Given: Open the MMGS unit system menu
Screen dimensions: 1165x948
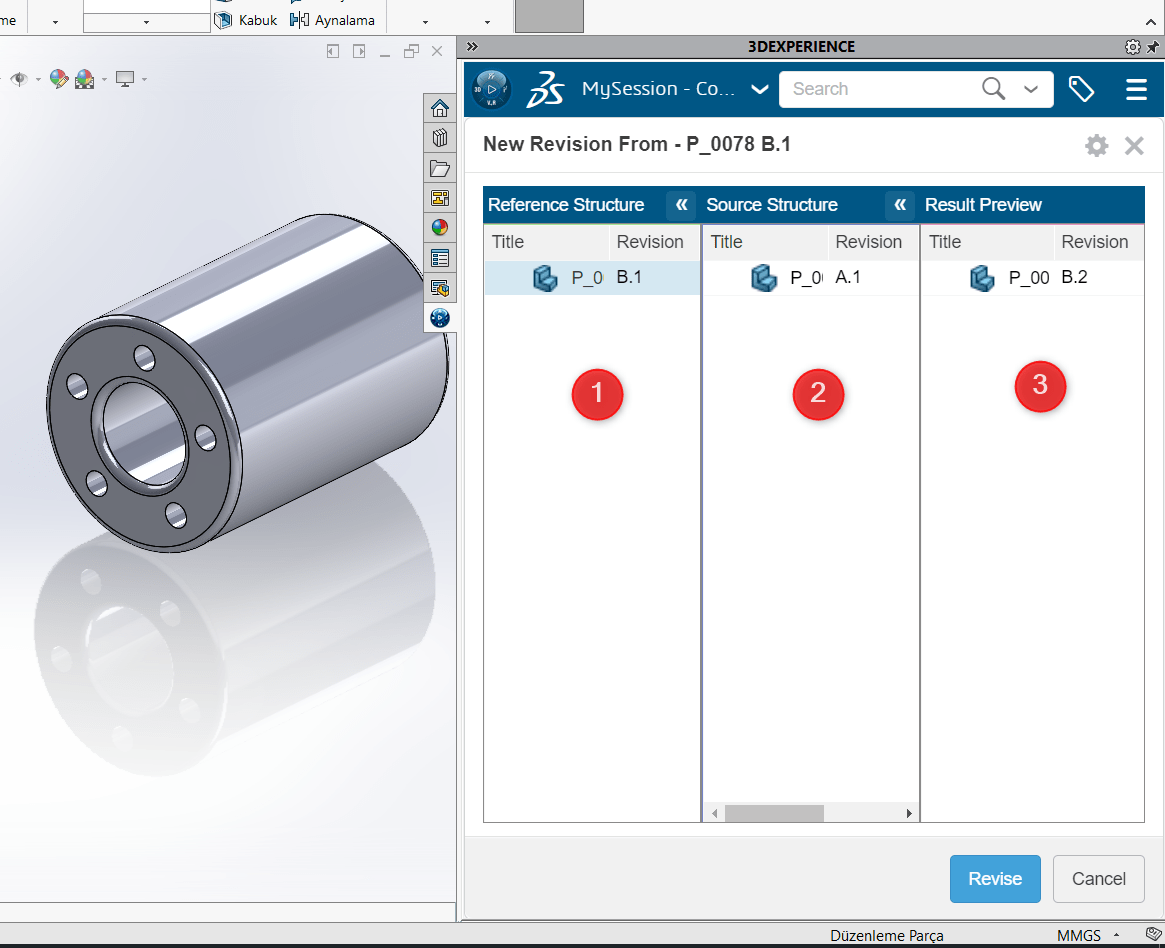Looking at the screenshot, I should point(1087,935).
